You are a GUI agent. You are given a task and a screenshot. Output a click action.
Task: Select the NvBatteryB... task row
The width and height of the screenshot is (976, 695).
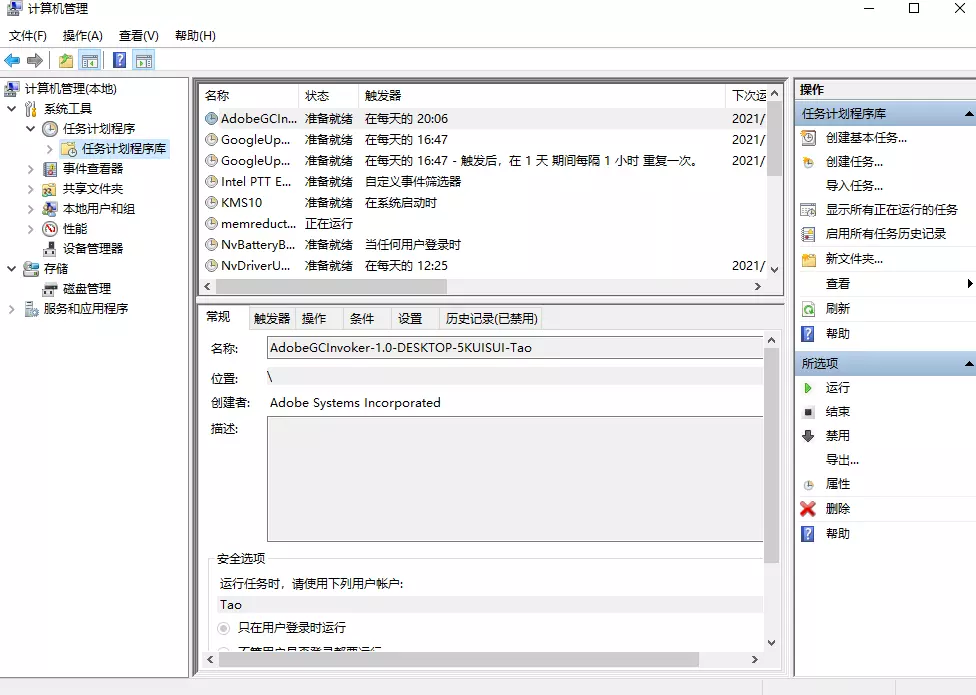coord(484,245)
